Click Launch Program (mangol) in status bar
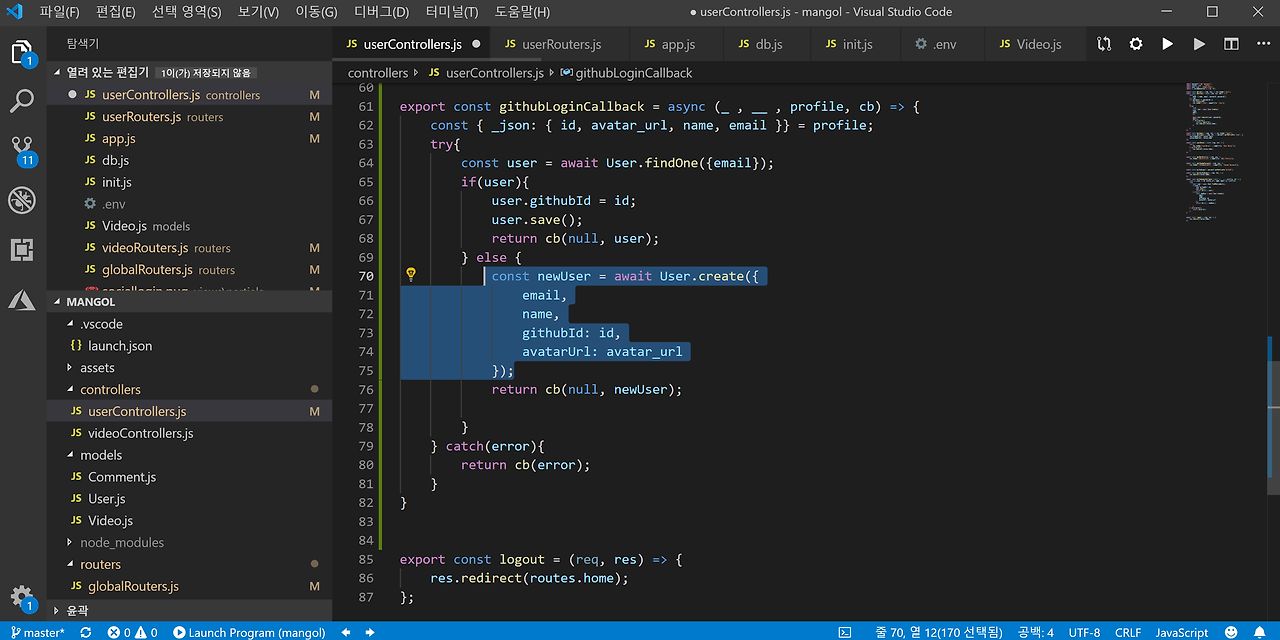Screen dimensions: 1280x640 coord(249,632)
